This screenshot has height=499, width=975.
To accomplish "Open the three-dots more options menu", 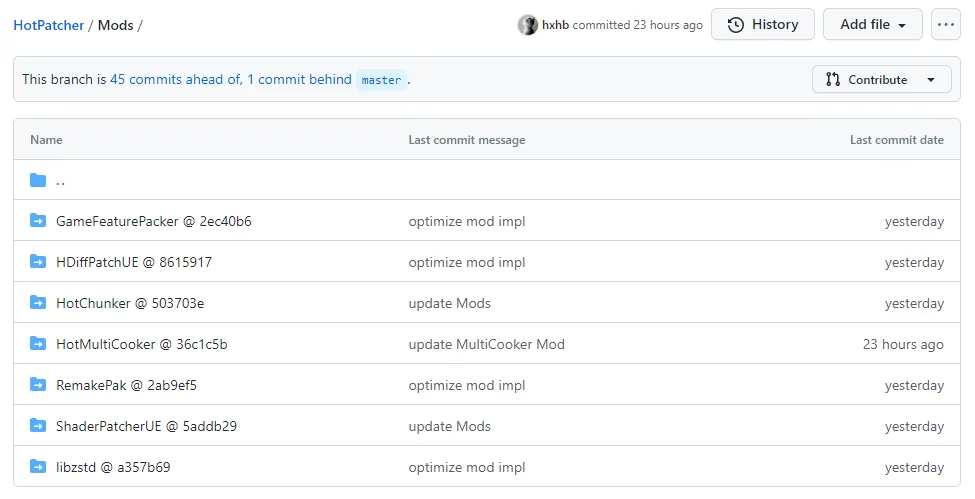I will click(945, 25).
